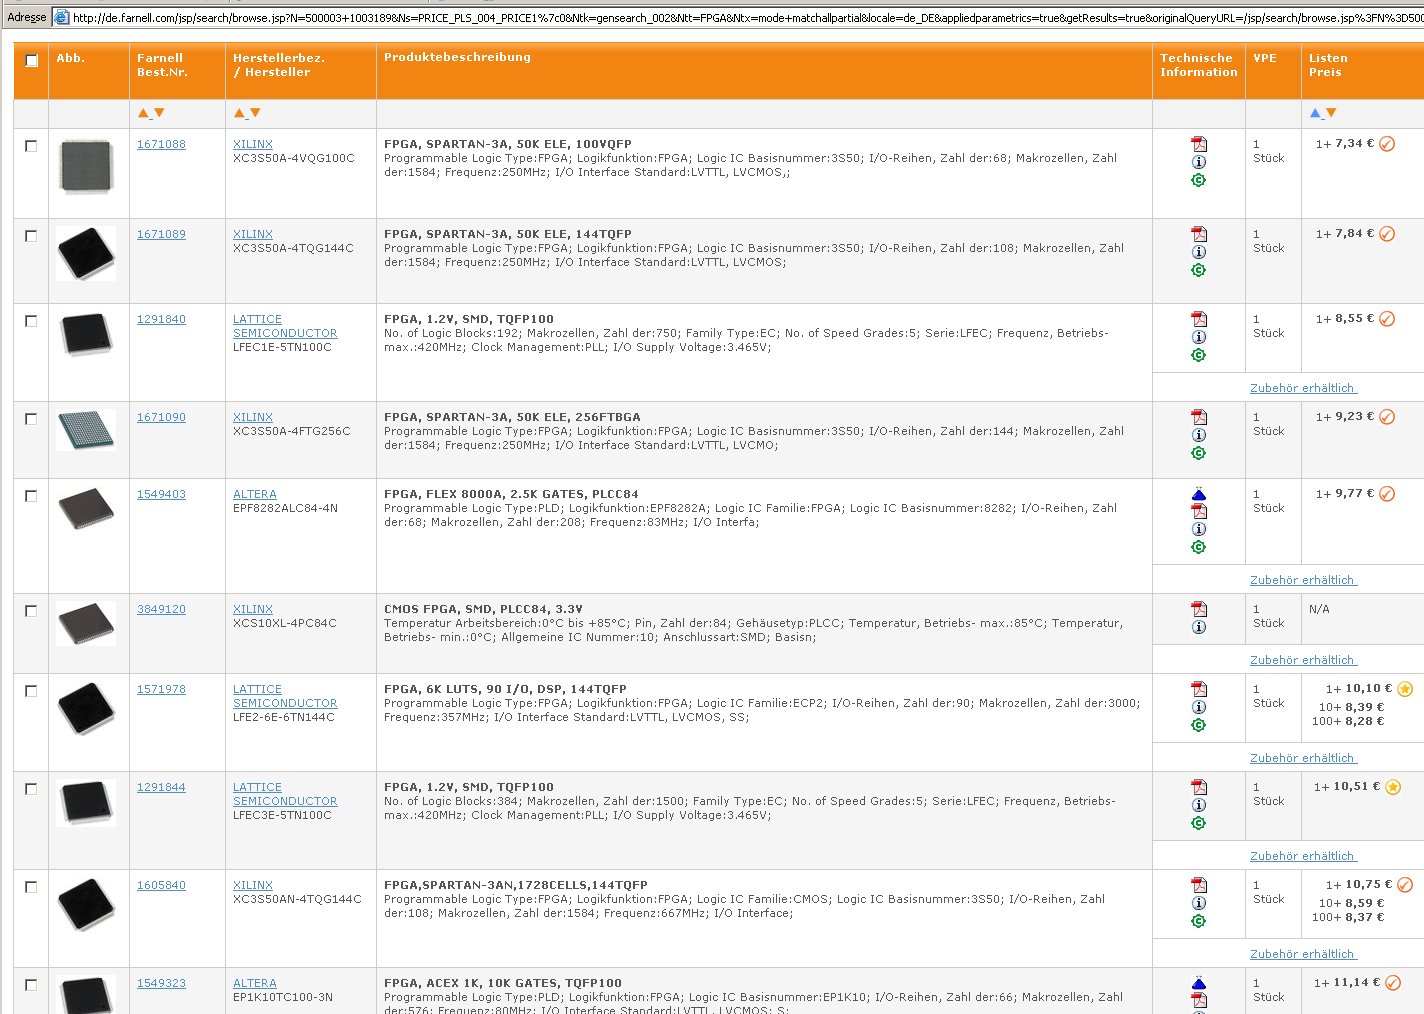The width and height of the screenshot is (1424, 1014).
Task: Click the page icon in address bar
Action: [61, 17]
